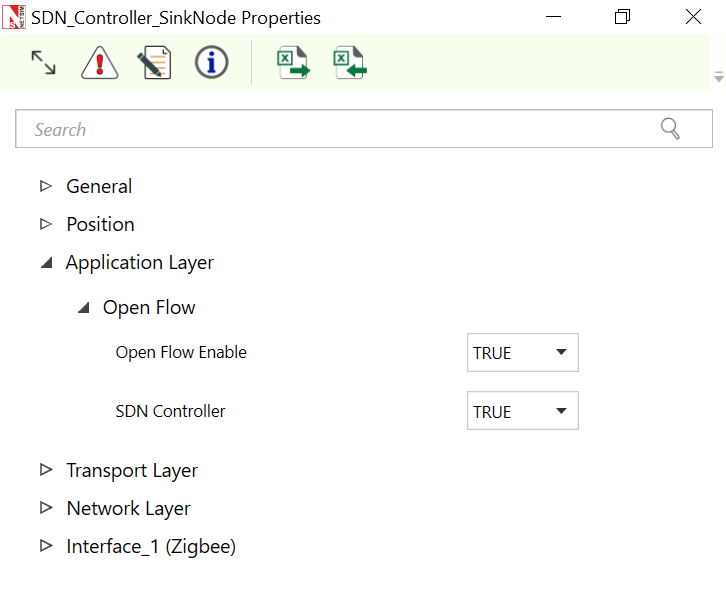Expand the Network Layer section
Image resolution: width=726 pixels, height=597 pixels.
45,508
